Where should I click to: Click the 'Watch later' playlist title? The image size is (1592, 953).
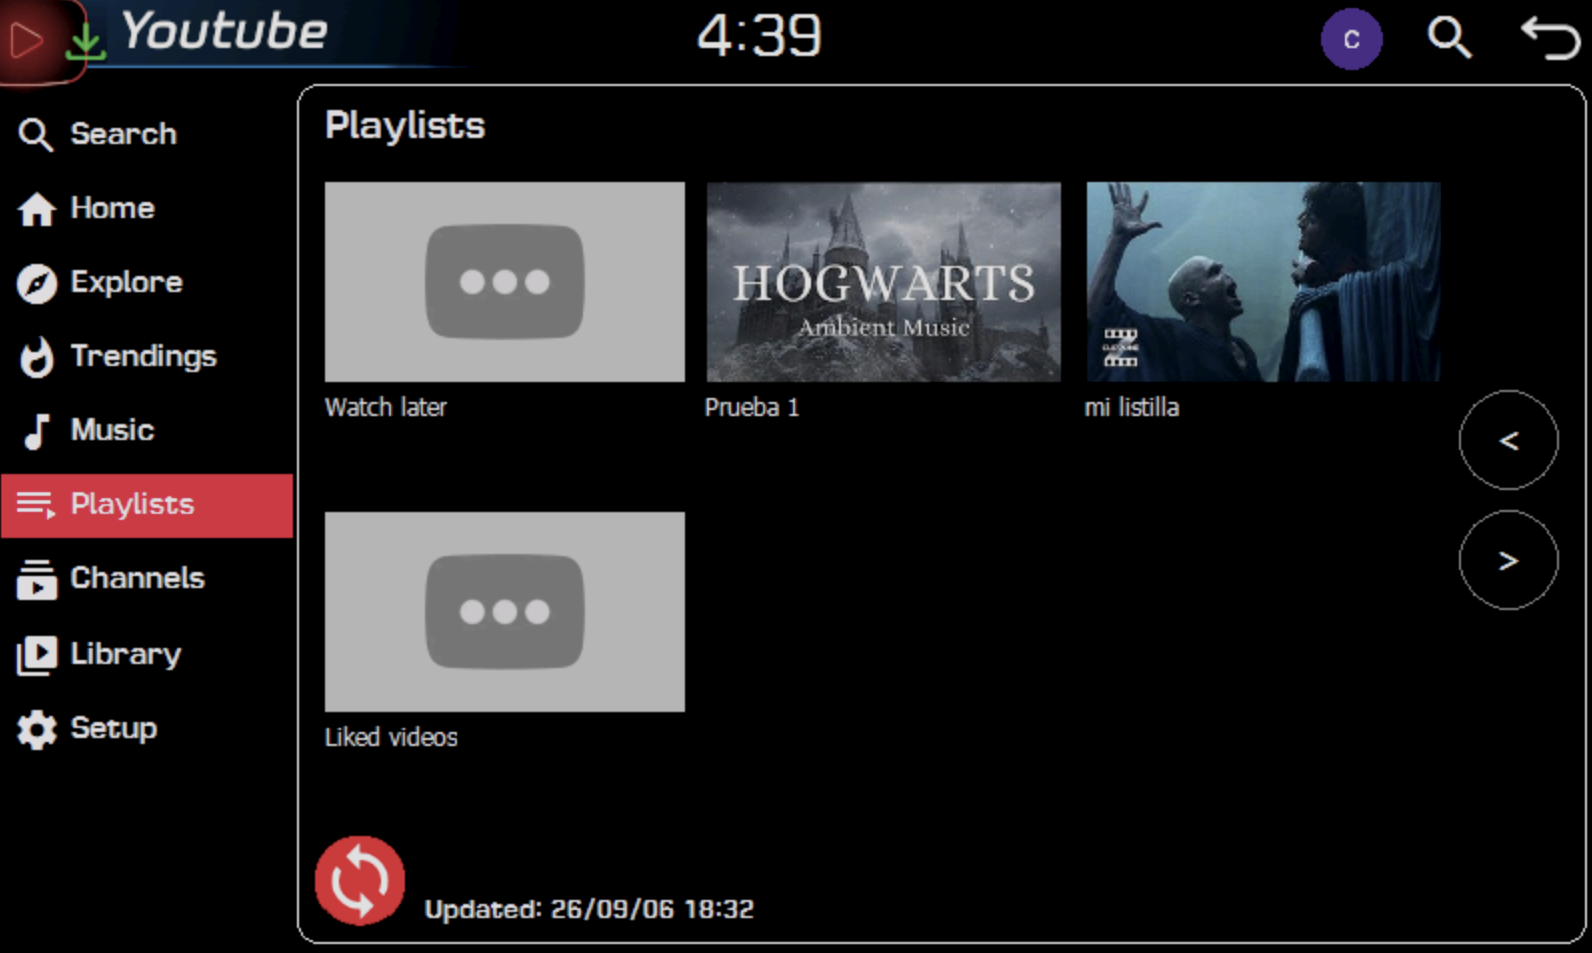point(386,407)
